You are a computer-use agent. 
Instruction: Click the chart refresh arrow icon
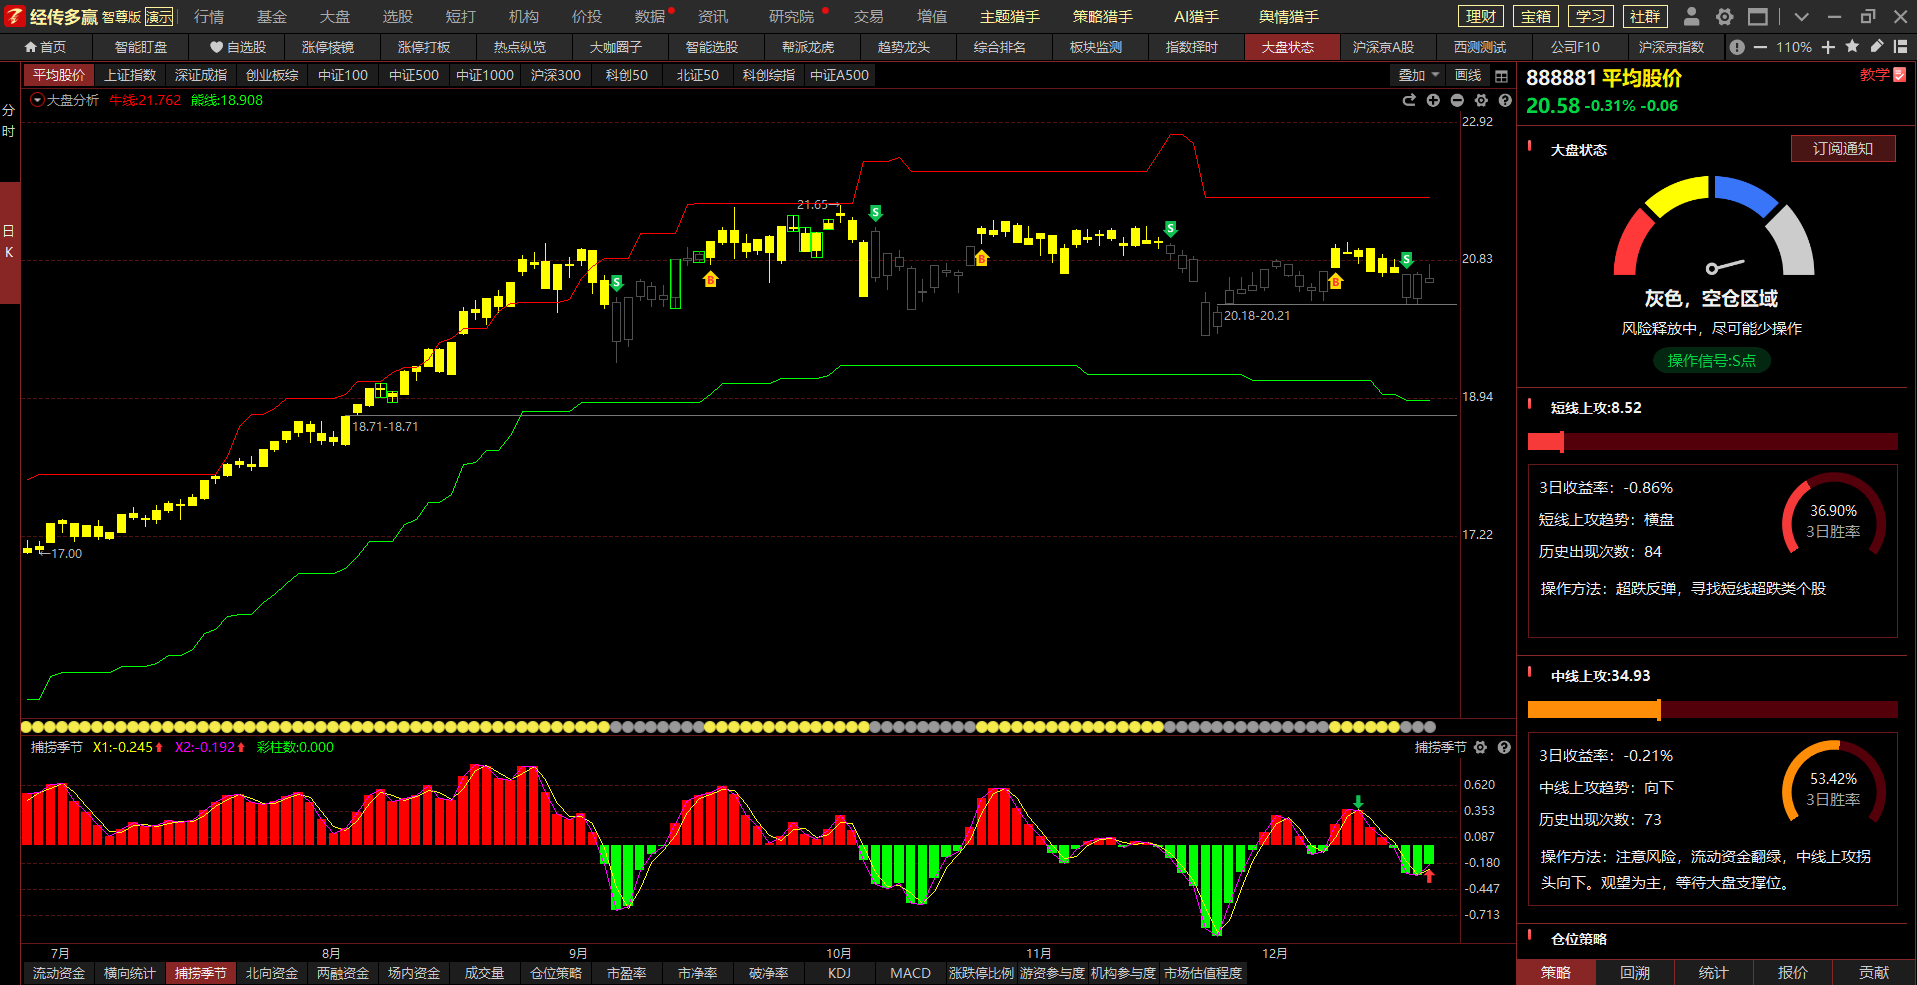[x=1409, y=100]
